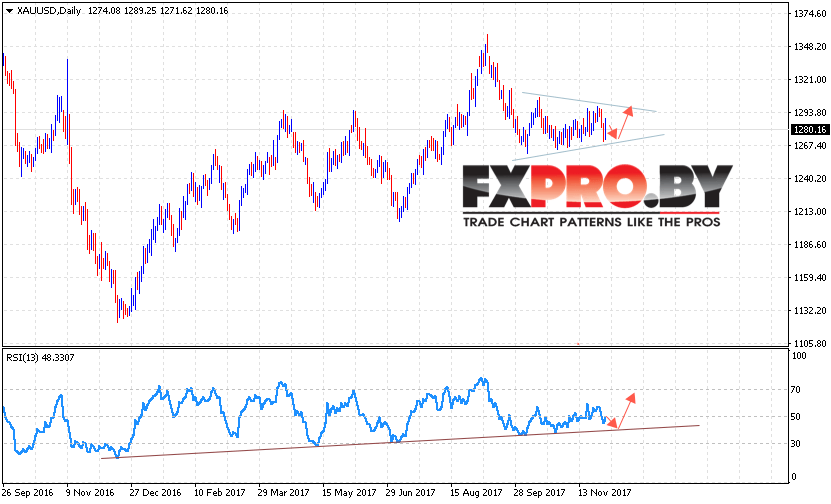This screenshot has height=504, width=831.
Task: Select the upper triangle trendline on price chart
Action: pos(589,102)
